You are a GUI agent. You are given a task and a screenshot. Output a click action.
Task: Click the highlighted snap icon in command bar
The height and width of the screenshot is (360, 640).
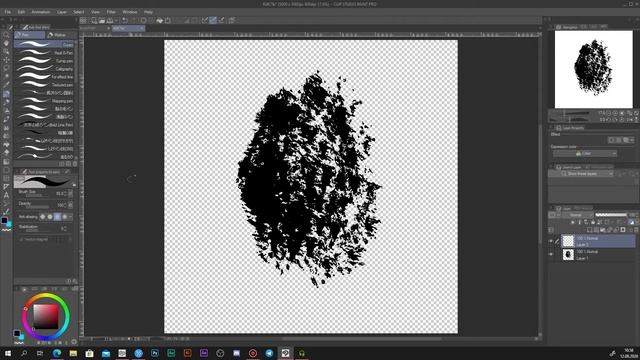pyautogui.click(x=213, y=20)
